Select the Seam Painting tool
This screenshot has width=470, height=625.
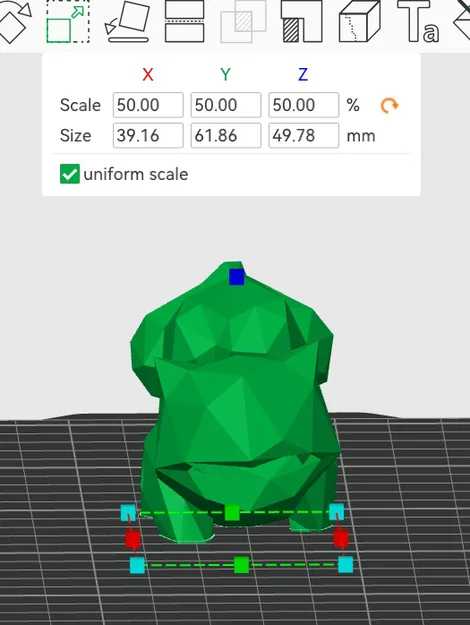click(x=360, y=21)
